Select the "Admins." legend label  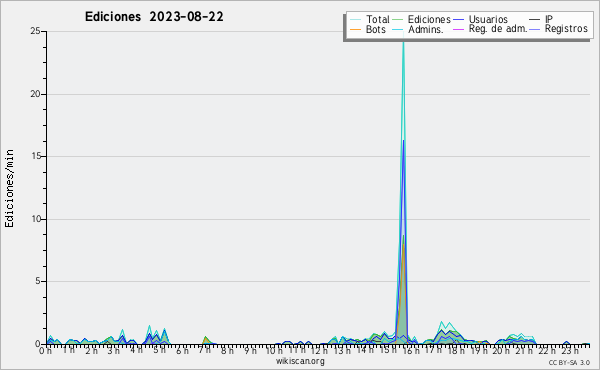coord(426,29)
